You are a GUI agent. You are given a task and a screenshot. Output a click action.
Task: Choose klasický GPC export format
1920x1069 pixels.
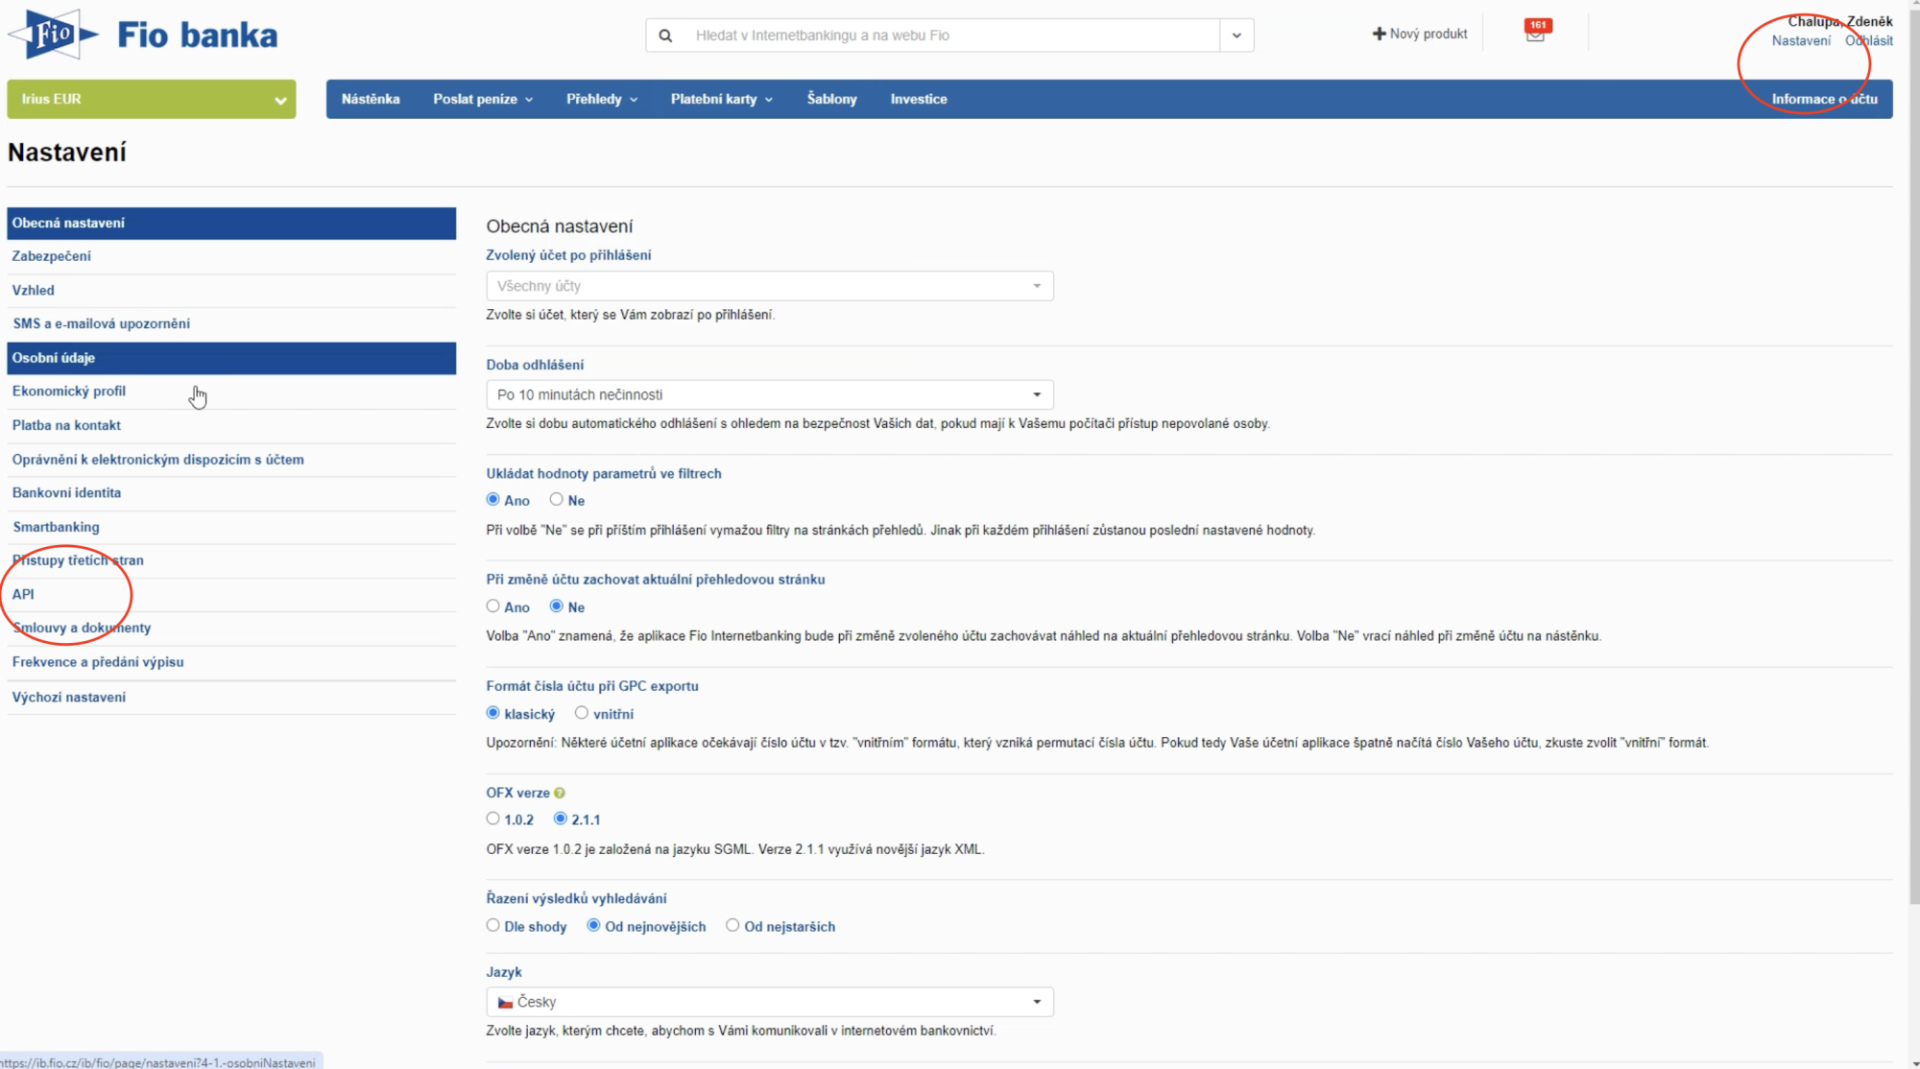pyautogui.click(x=493, y=713)
